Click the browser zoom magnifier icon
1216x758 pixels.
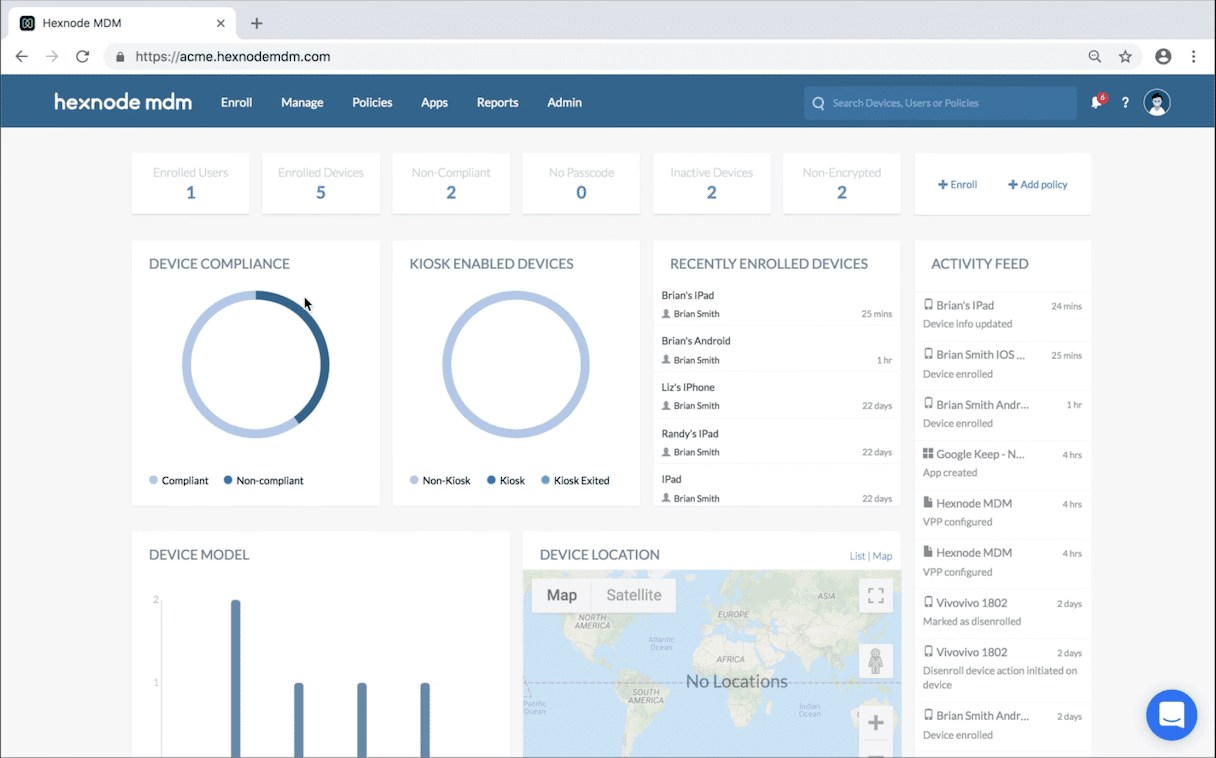coord(1095,57)
